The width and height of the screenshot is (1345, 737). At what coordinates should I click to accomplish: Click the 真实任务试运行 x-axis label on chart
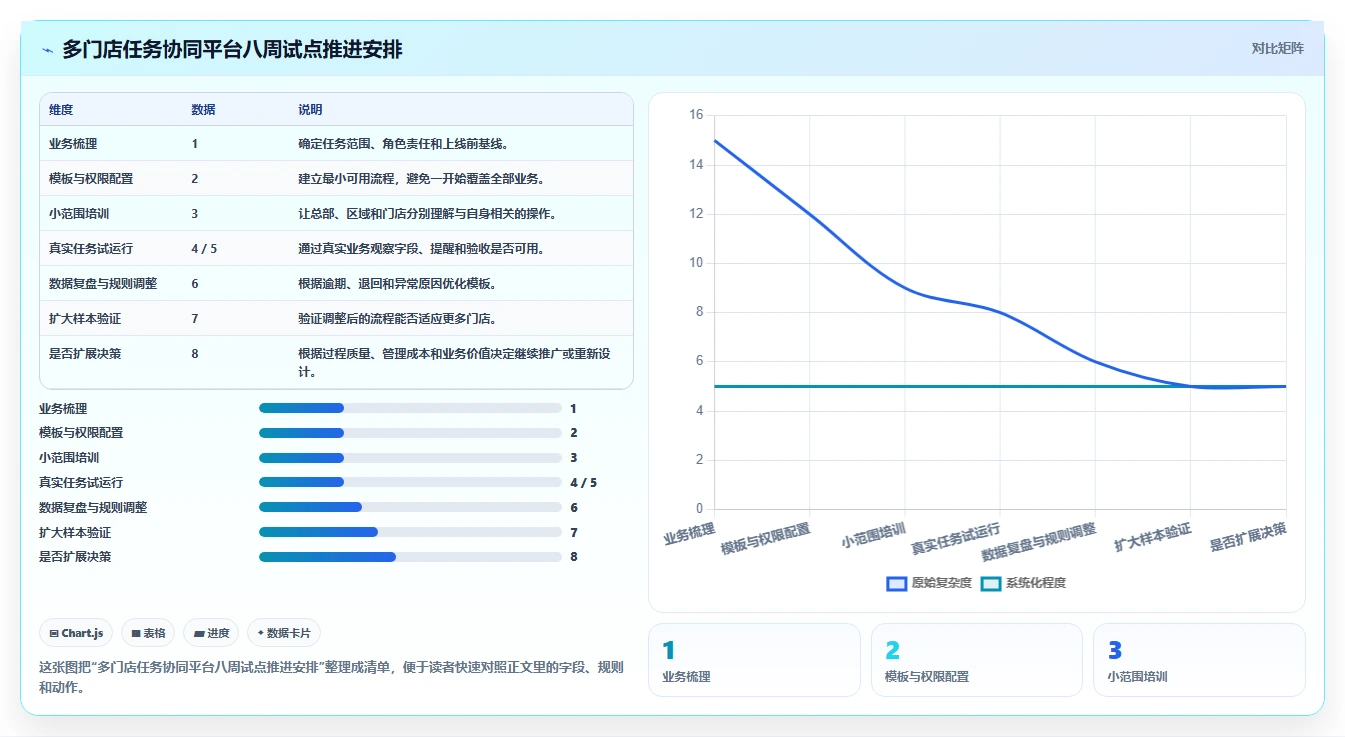[955, 539]
